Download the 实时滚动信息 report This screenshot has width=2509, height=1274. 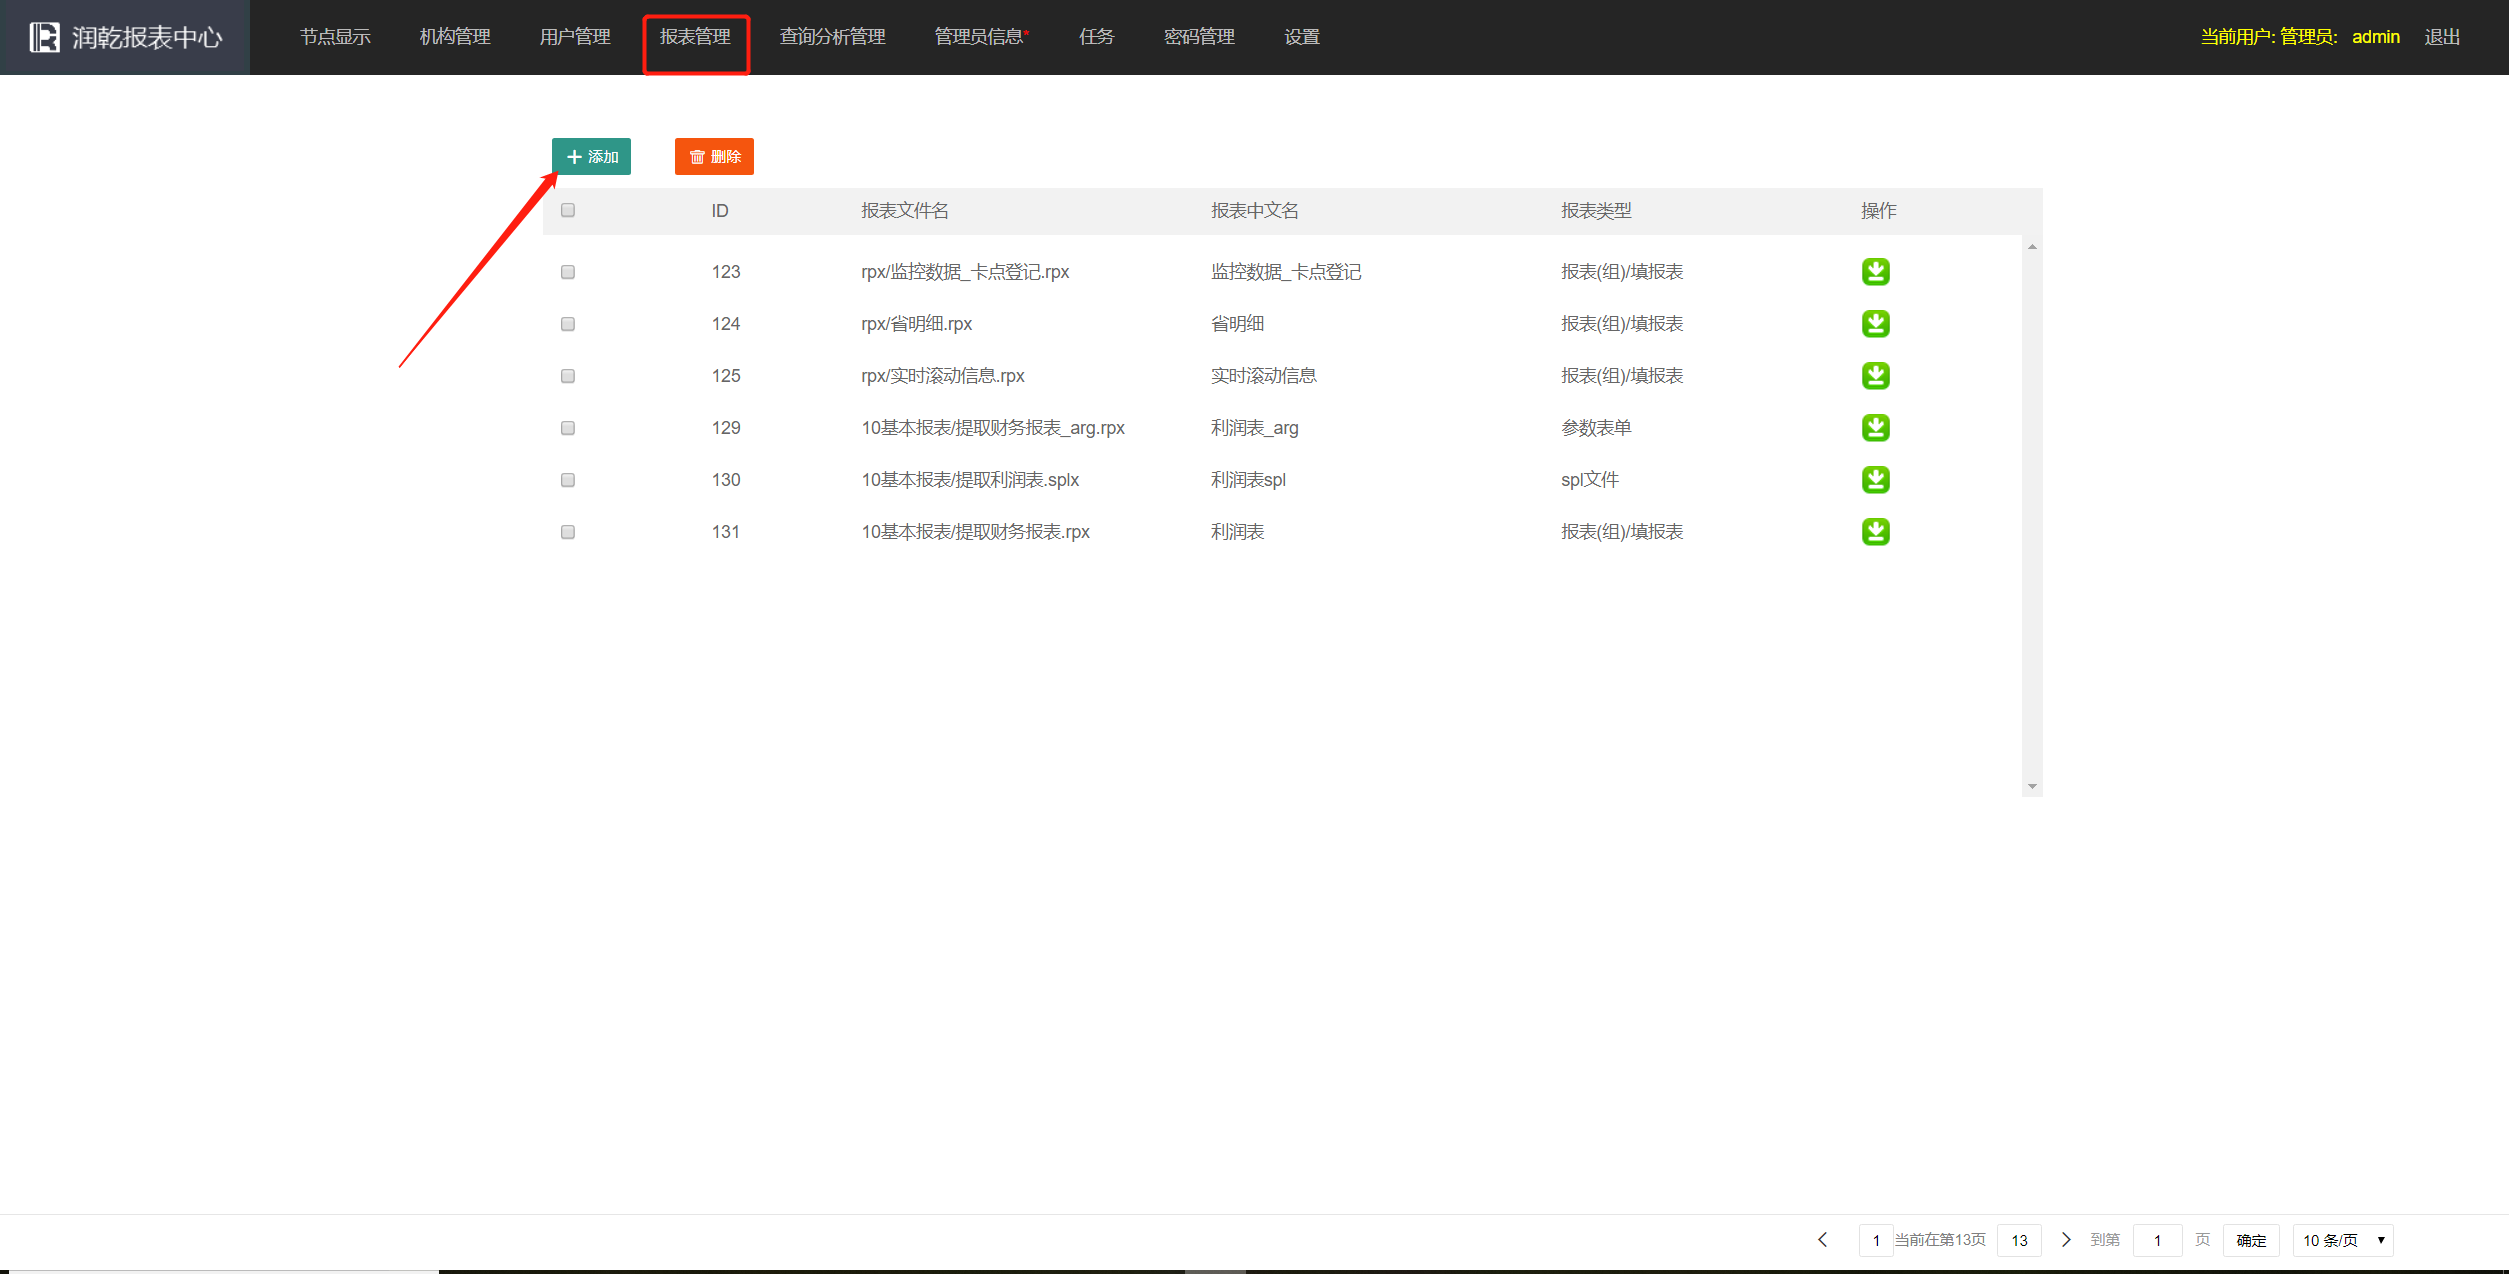1875,376
